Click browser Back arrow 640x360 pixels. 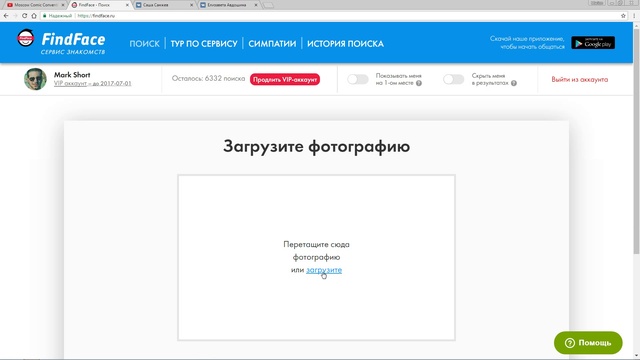click(6, 16)
